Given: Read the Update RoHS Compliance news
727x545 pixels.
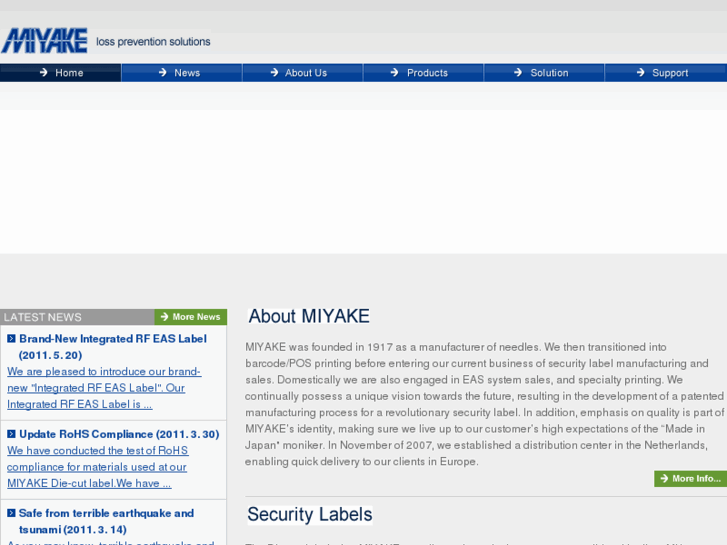Looking at the screenshot, I should [118, 434].
